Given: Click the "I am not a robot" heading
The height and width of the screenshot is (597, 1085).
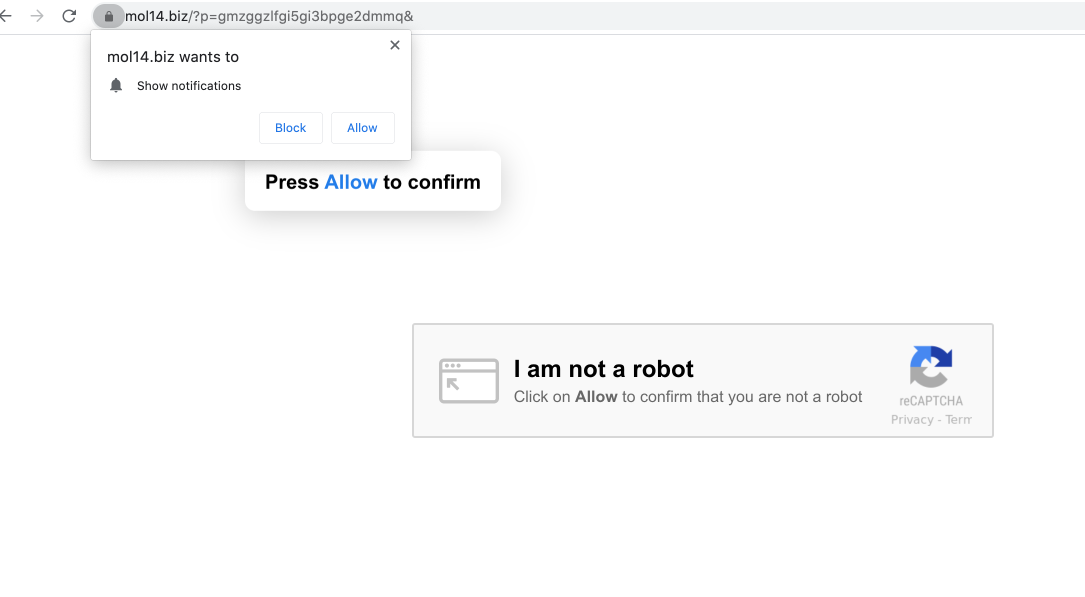Looking at the screenshot, I should pos(603,369).
